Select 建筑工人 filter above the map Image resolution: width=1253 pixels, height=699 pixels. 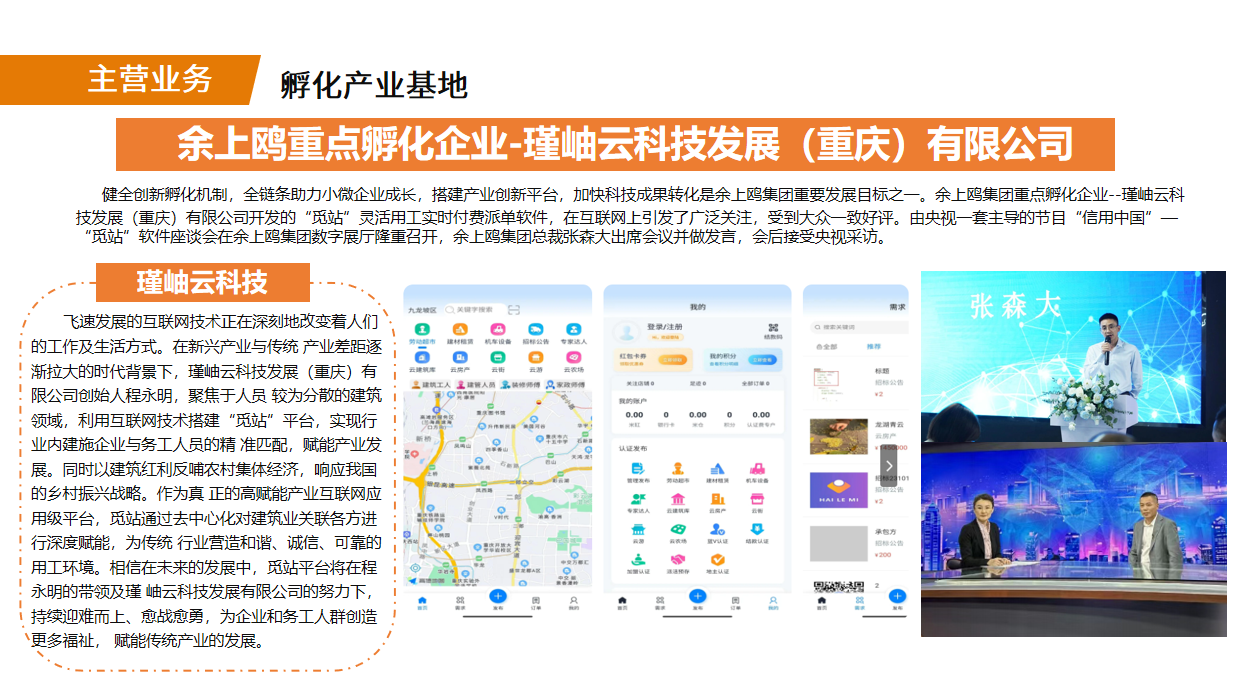coord(431,385)
